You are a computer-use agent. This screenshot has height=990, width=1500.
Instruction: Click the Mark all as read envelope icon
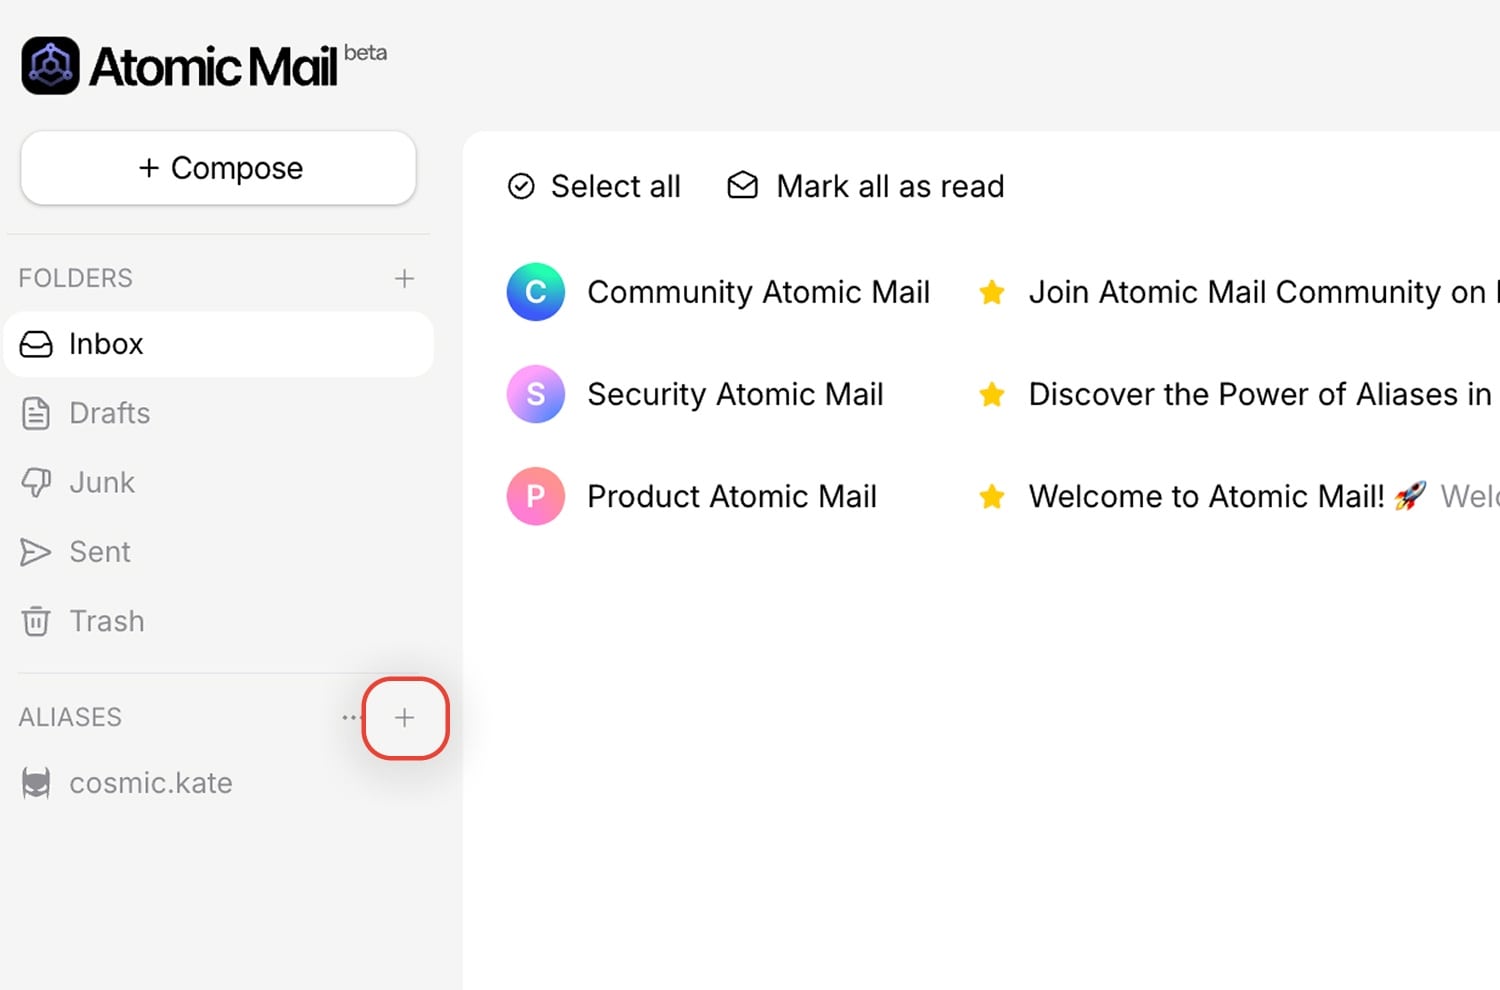point(742,185)
